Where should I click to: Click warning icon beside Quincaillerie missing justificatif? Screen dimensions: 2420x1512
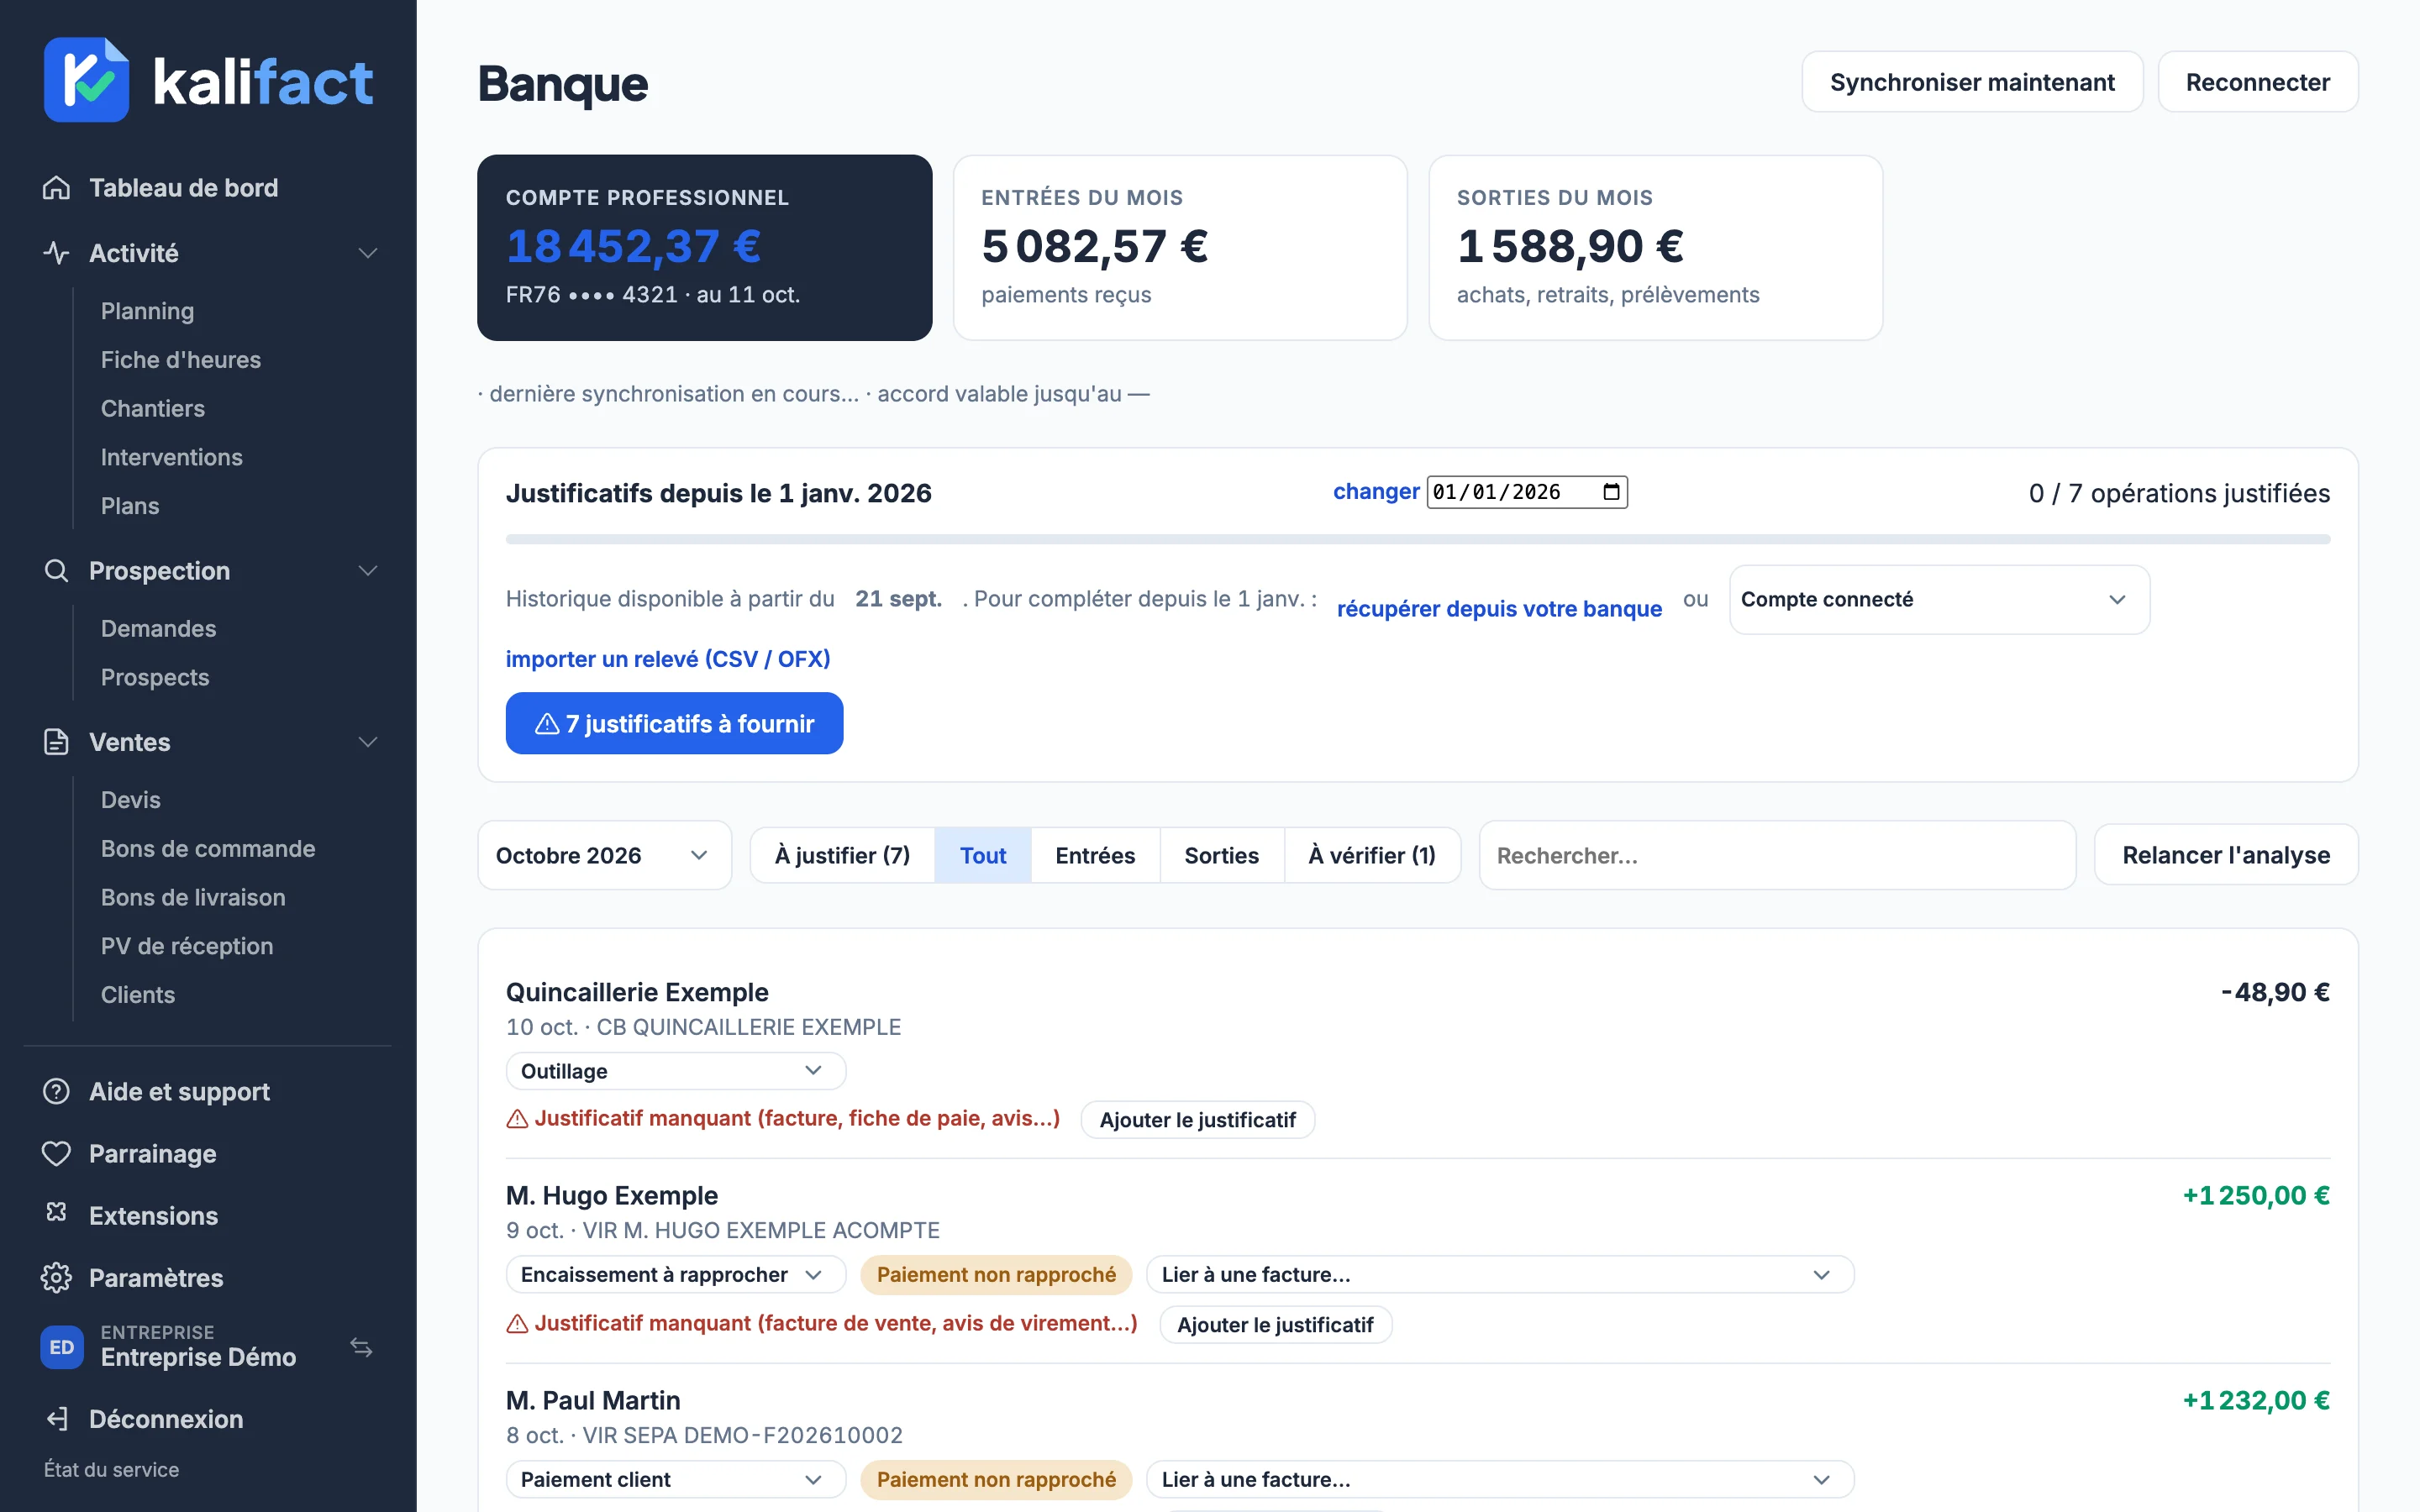(517, 1119)
